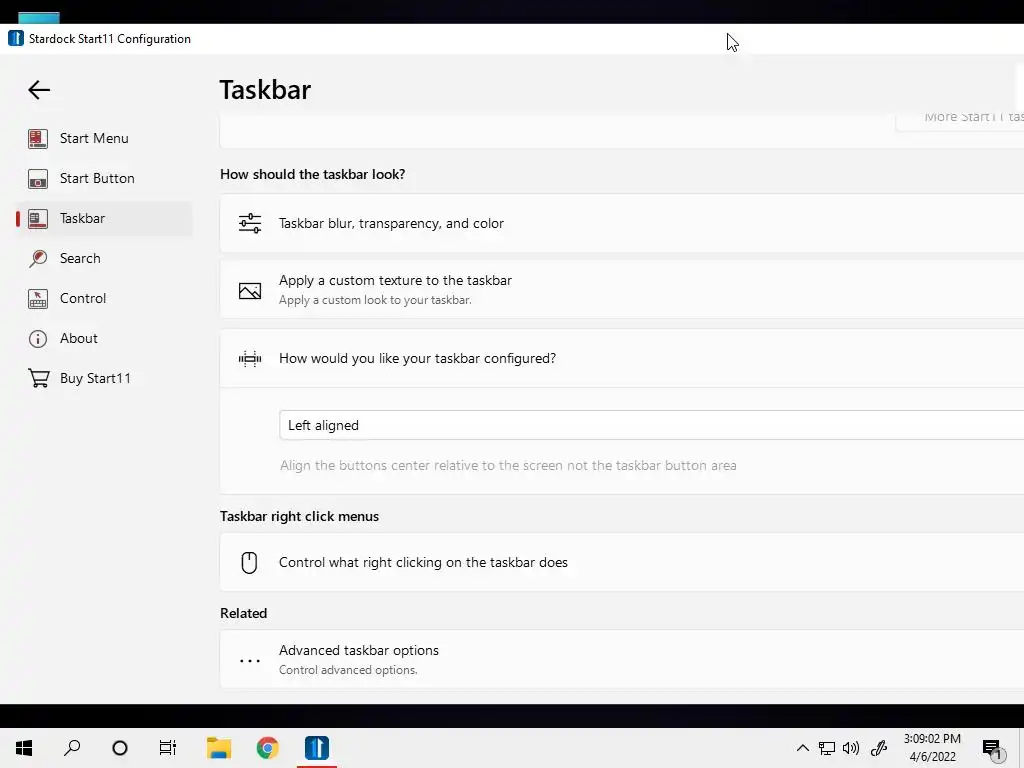Open Task View on the taskbar
This screenshot has height=768, width=1024.
pyautogui.click(x=168, y=748)
